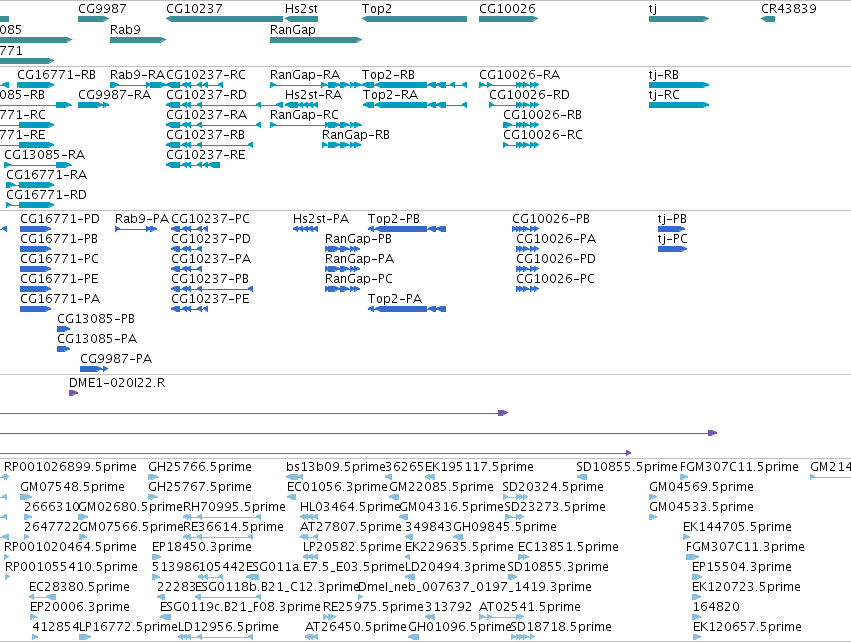The image size is (851, 642).
Task: Click EST GM04569.5prime
Action: coord(701,487)
